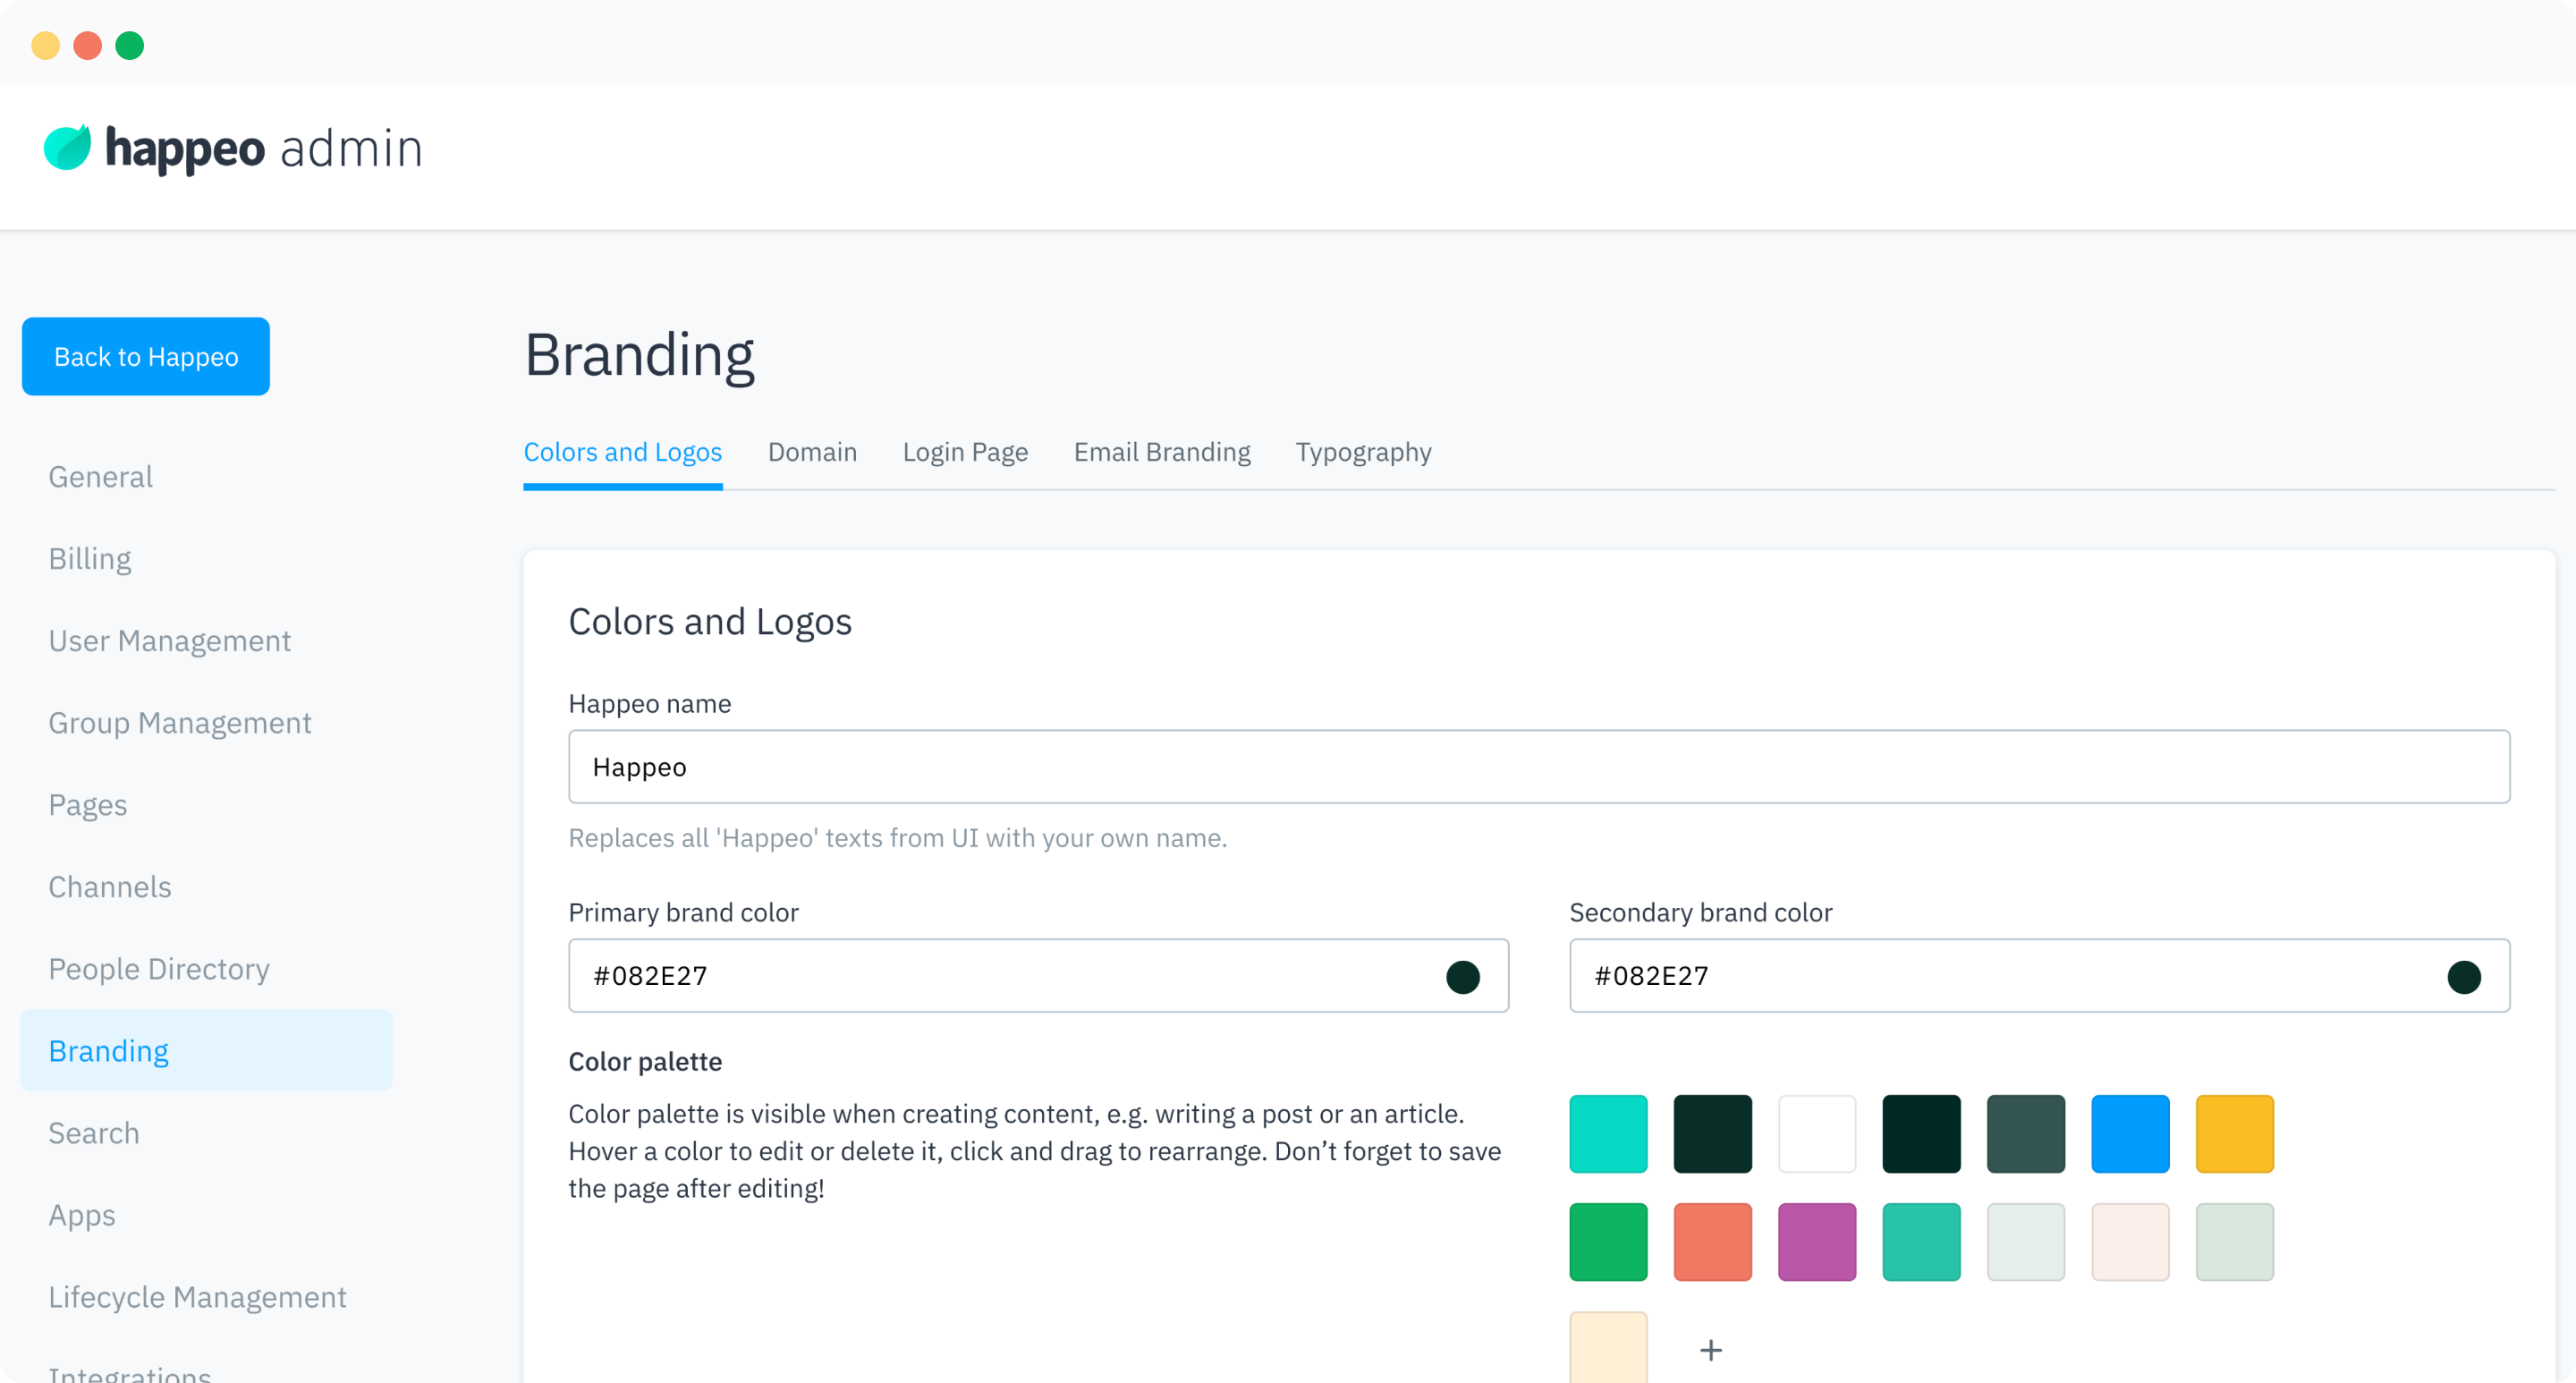Select the yellow palette swatch

pos(2235,1134)
